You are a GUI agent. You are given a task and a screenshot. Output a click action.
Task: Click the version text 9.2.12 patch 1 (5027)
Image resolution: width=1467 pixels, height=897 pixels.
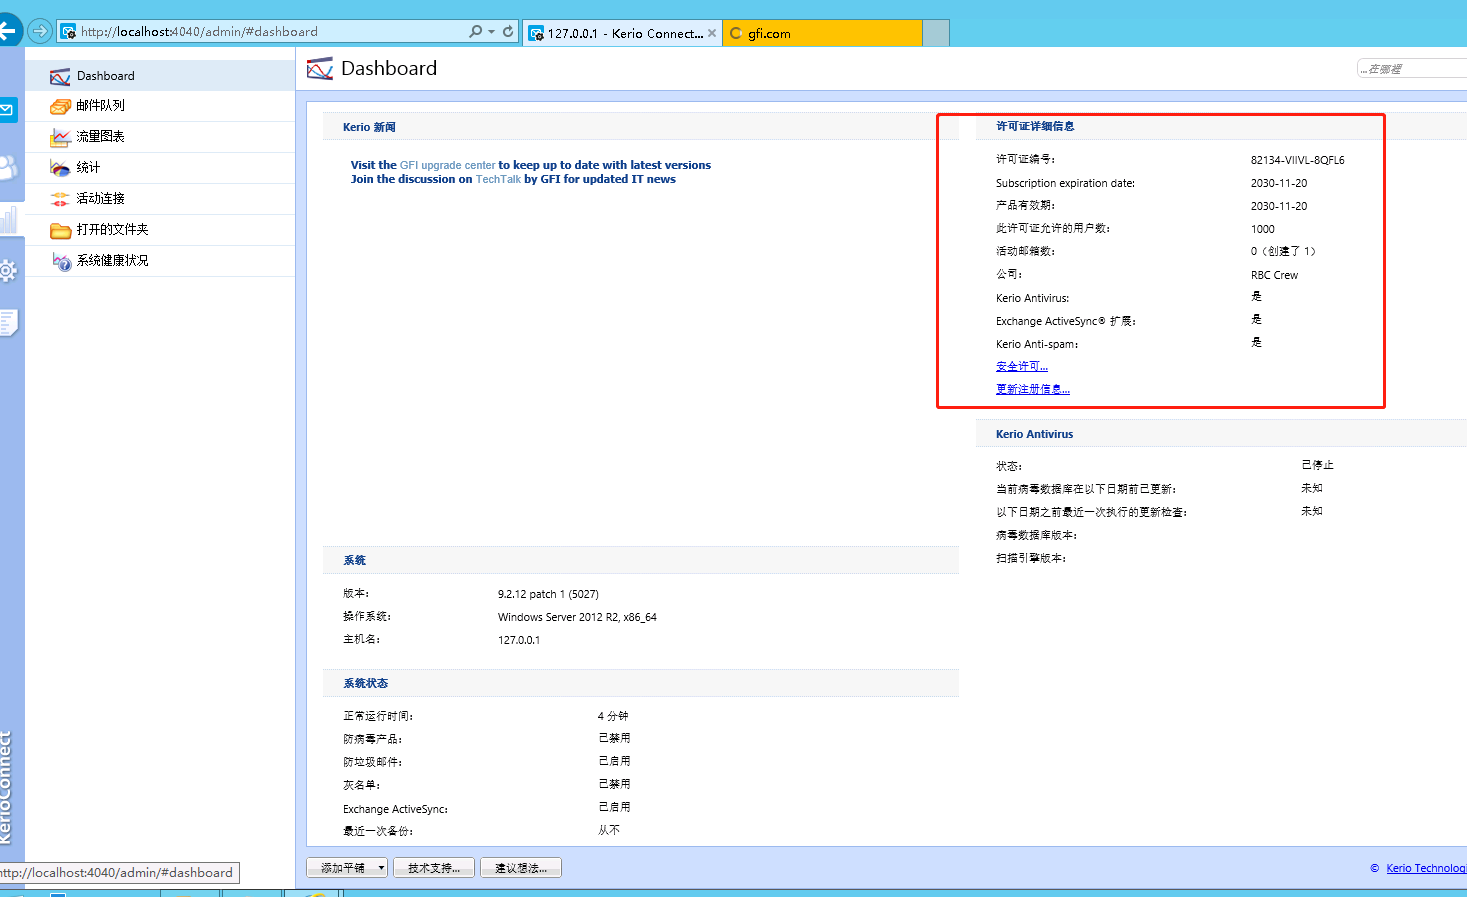[548, 594]
